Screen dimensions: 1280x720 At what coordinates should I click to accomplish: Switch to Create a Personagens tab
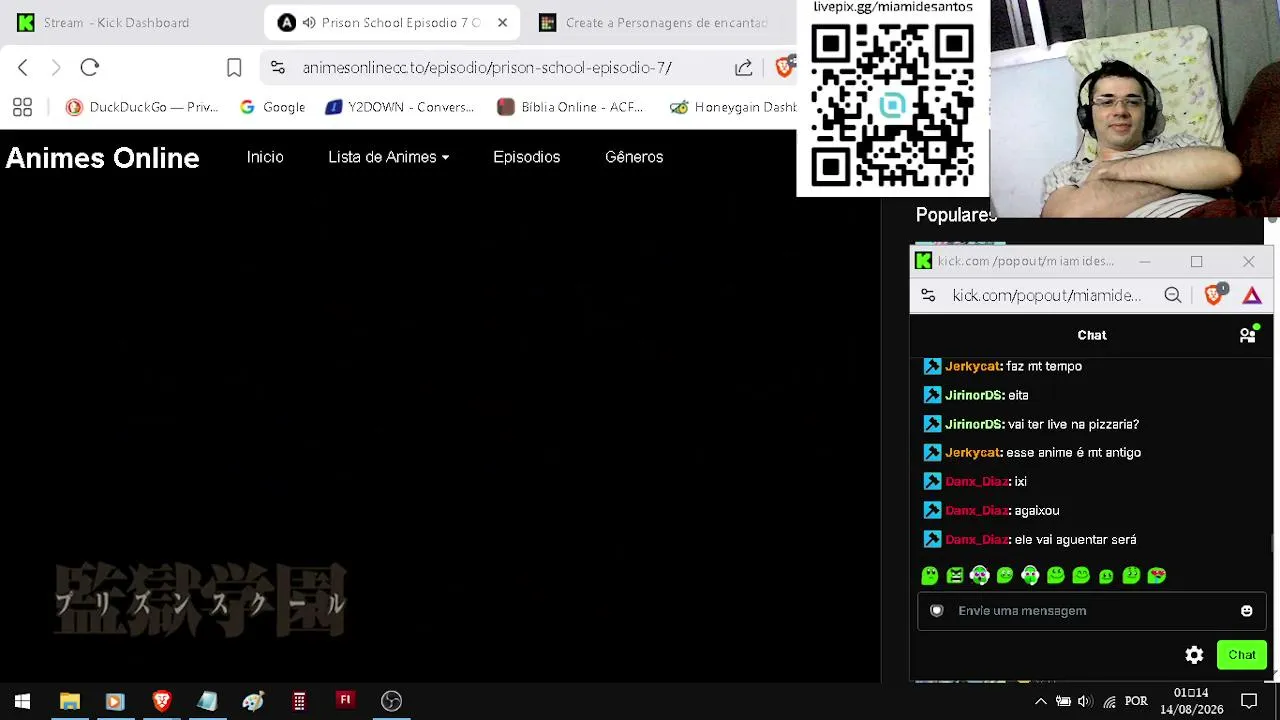point(654,22)
